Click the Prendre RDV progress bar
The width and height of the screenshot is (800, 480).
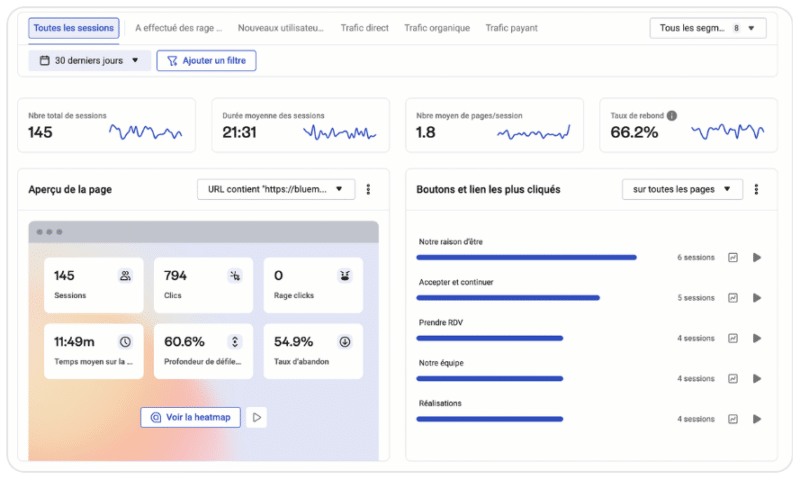click(490, 338)
